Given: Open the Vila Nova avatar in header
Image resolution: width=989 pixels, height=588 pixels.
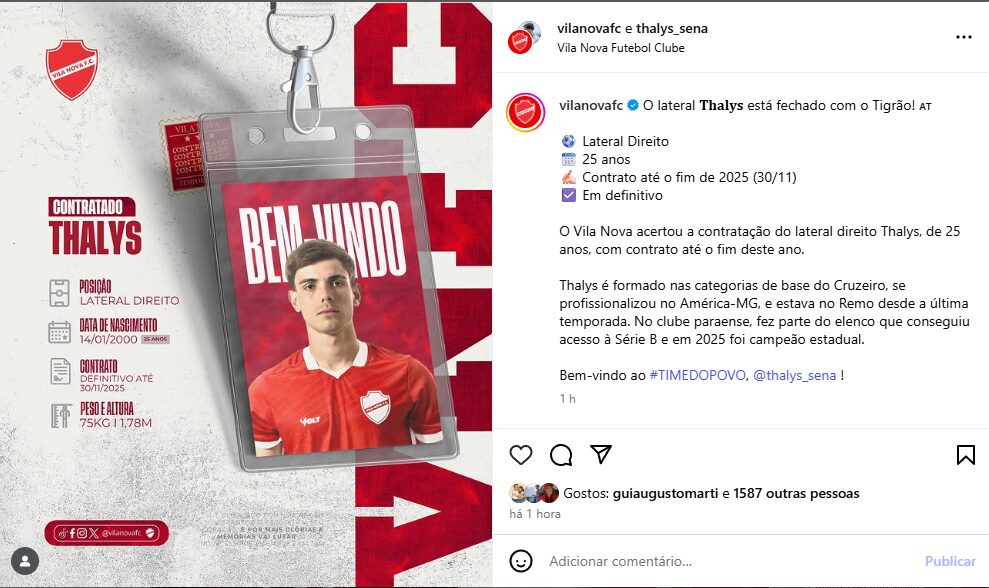Looking at the screenshot, I should click(x=525, y=37).
